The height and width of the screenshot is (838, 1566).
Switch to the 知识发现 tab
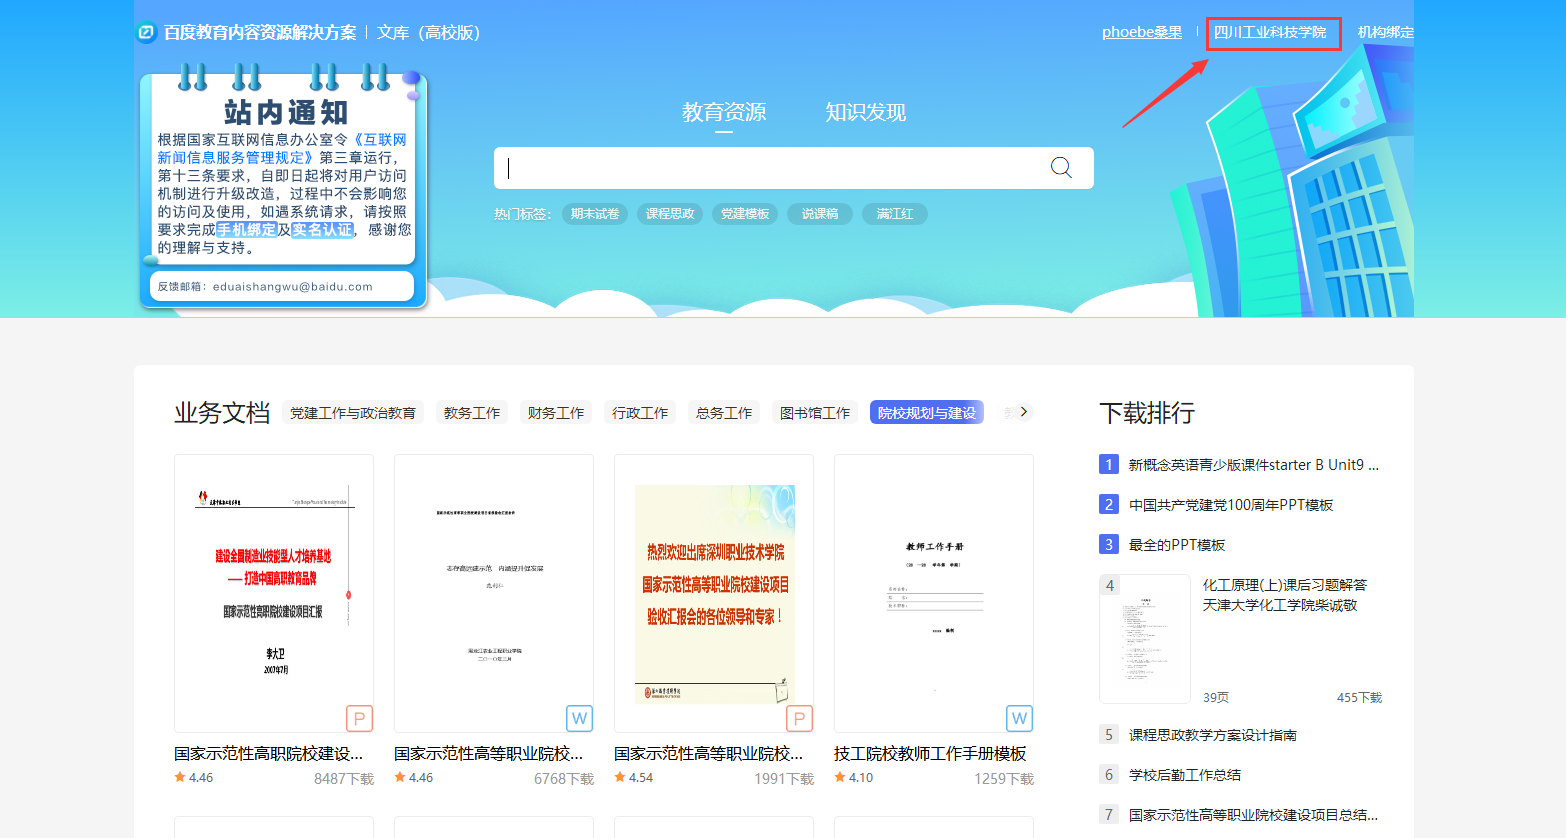coord(865,112)
